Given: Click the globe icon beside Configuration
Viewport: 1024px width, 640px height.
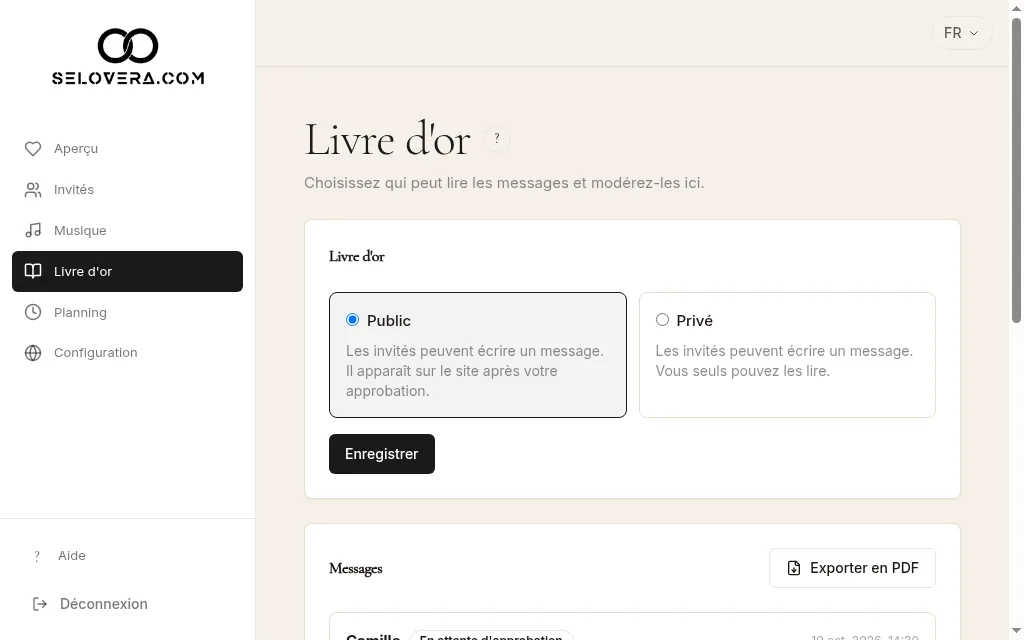Looking at the screenshot, I should 33,353.
